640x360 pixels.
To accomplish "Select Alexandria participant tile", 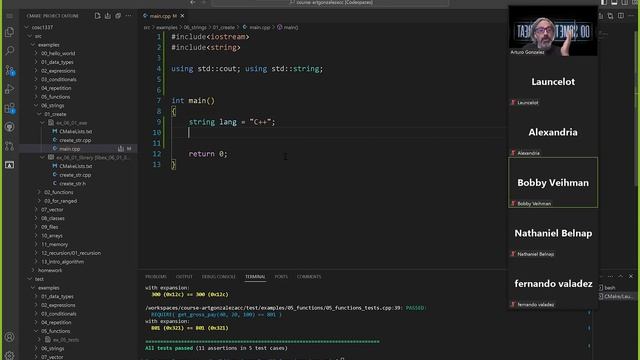I will click(x=553, y=132).
